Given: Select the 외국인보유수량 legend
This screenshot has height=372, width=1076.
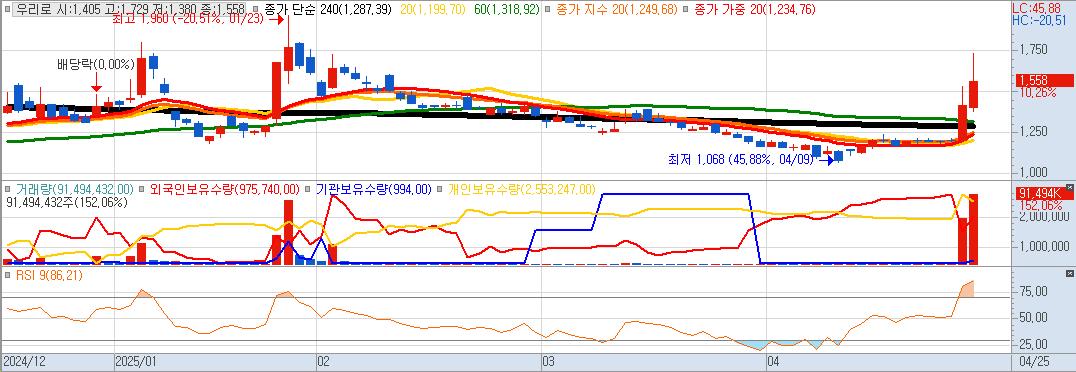Looking at the screenshot, I should [224, 189].
